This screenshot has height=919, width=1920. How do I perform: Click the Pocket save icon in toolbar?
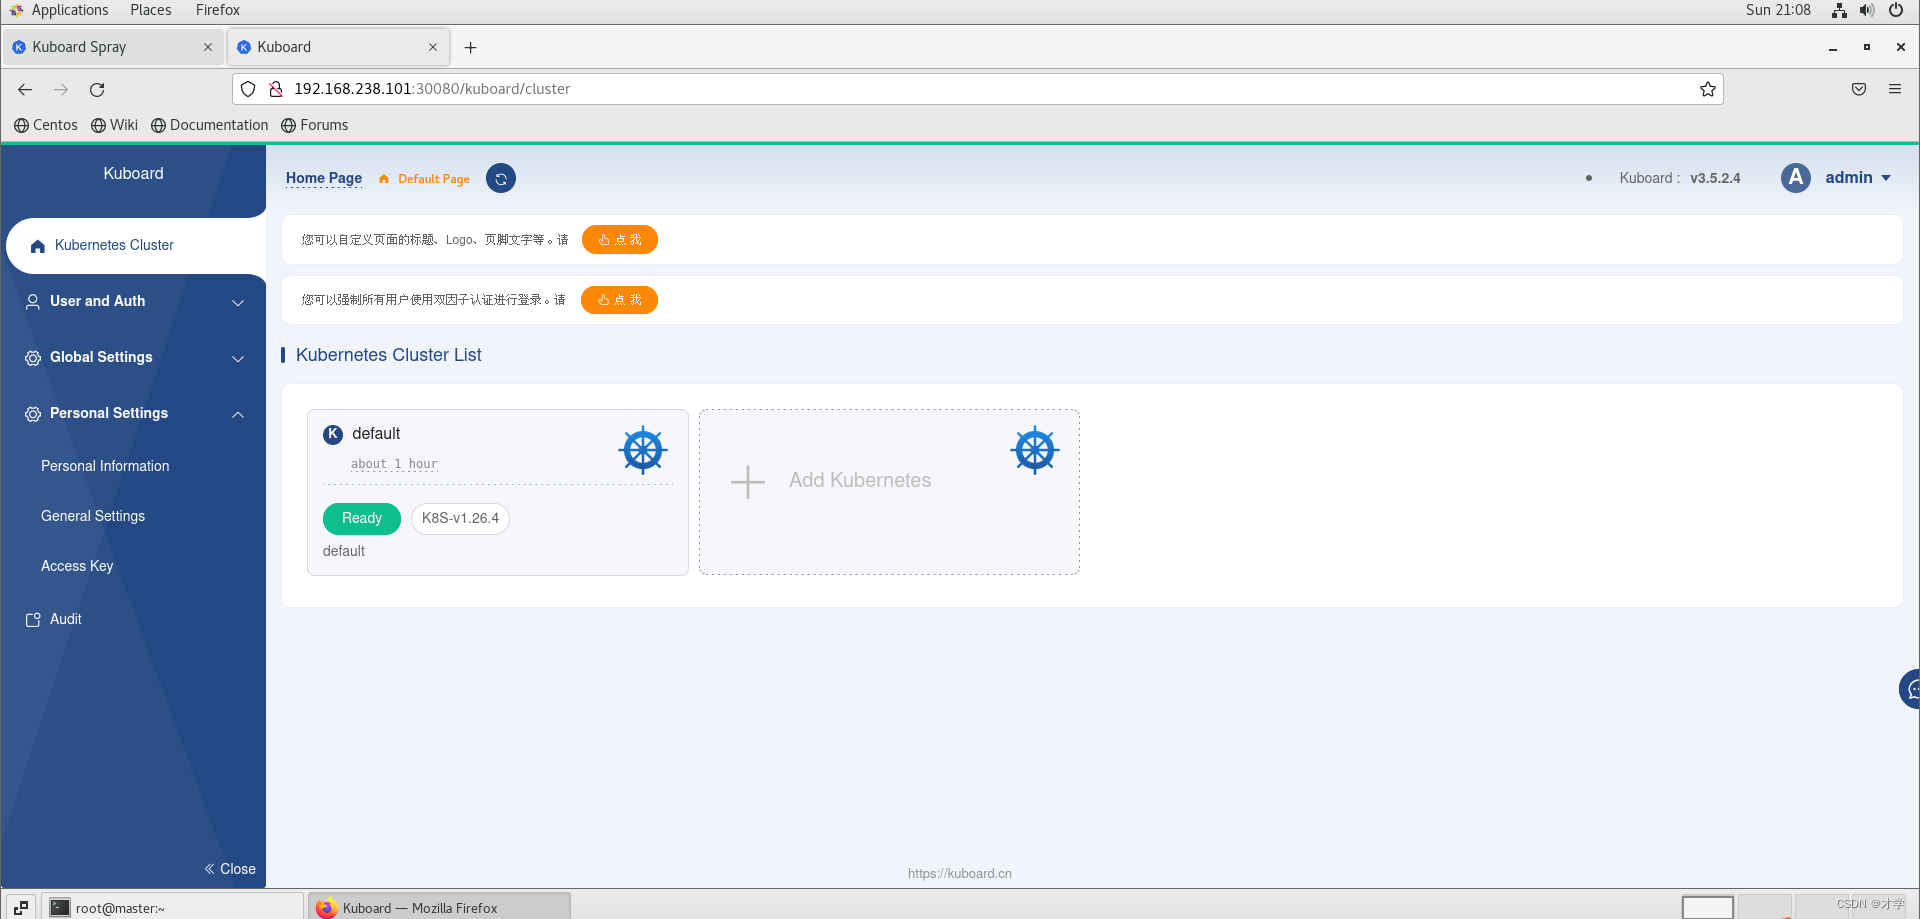[x=1859, y=89]
